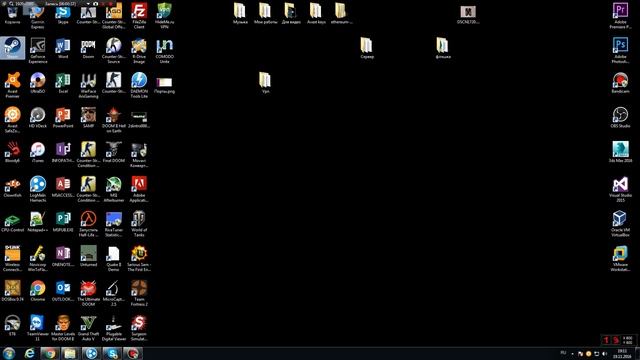This screenshot has height=360, width=640.
Task: Launch Microsoft Word from desktop shortcut
Action: 63,48
